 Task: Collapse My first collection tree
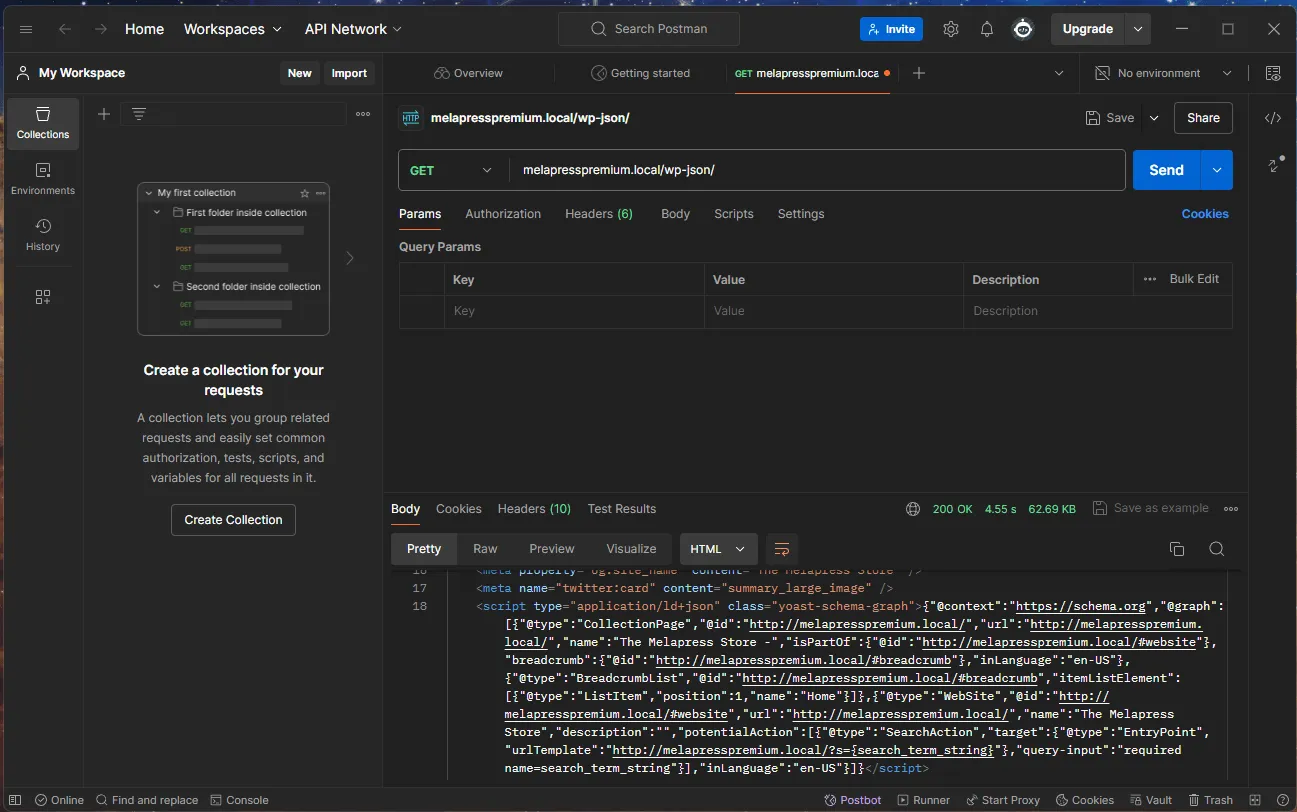tap(148, 193)
